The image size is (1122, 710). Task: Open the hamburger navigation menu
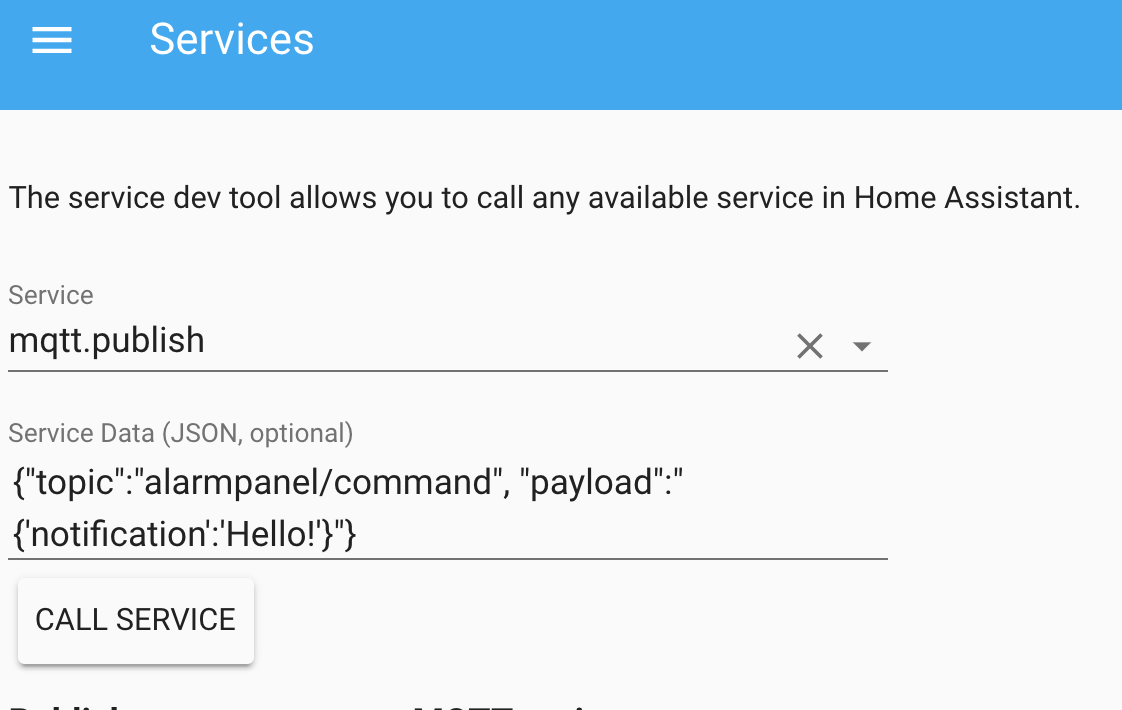click(x=52, y=40)
